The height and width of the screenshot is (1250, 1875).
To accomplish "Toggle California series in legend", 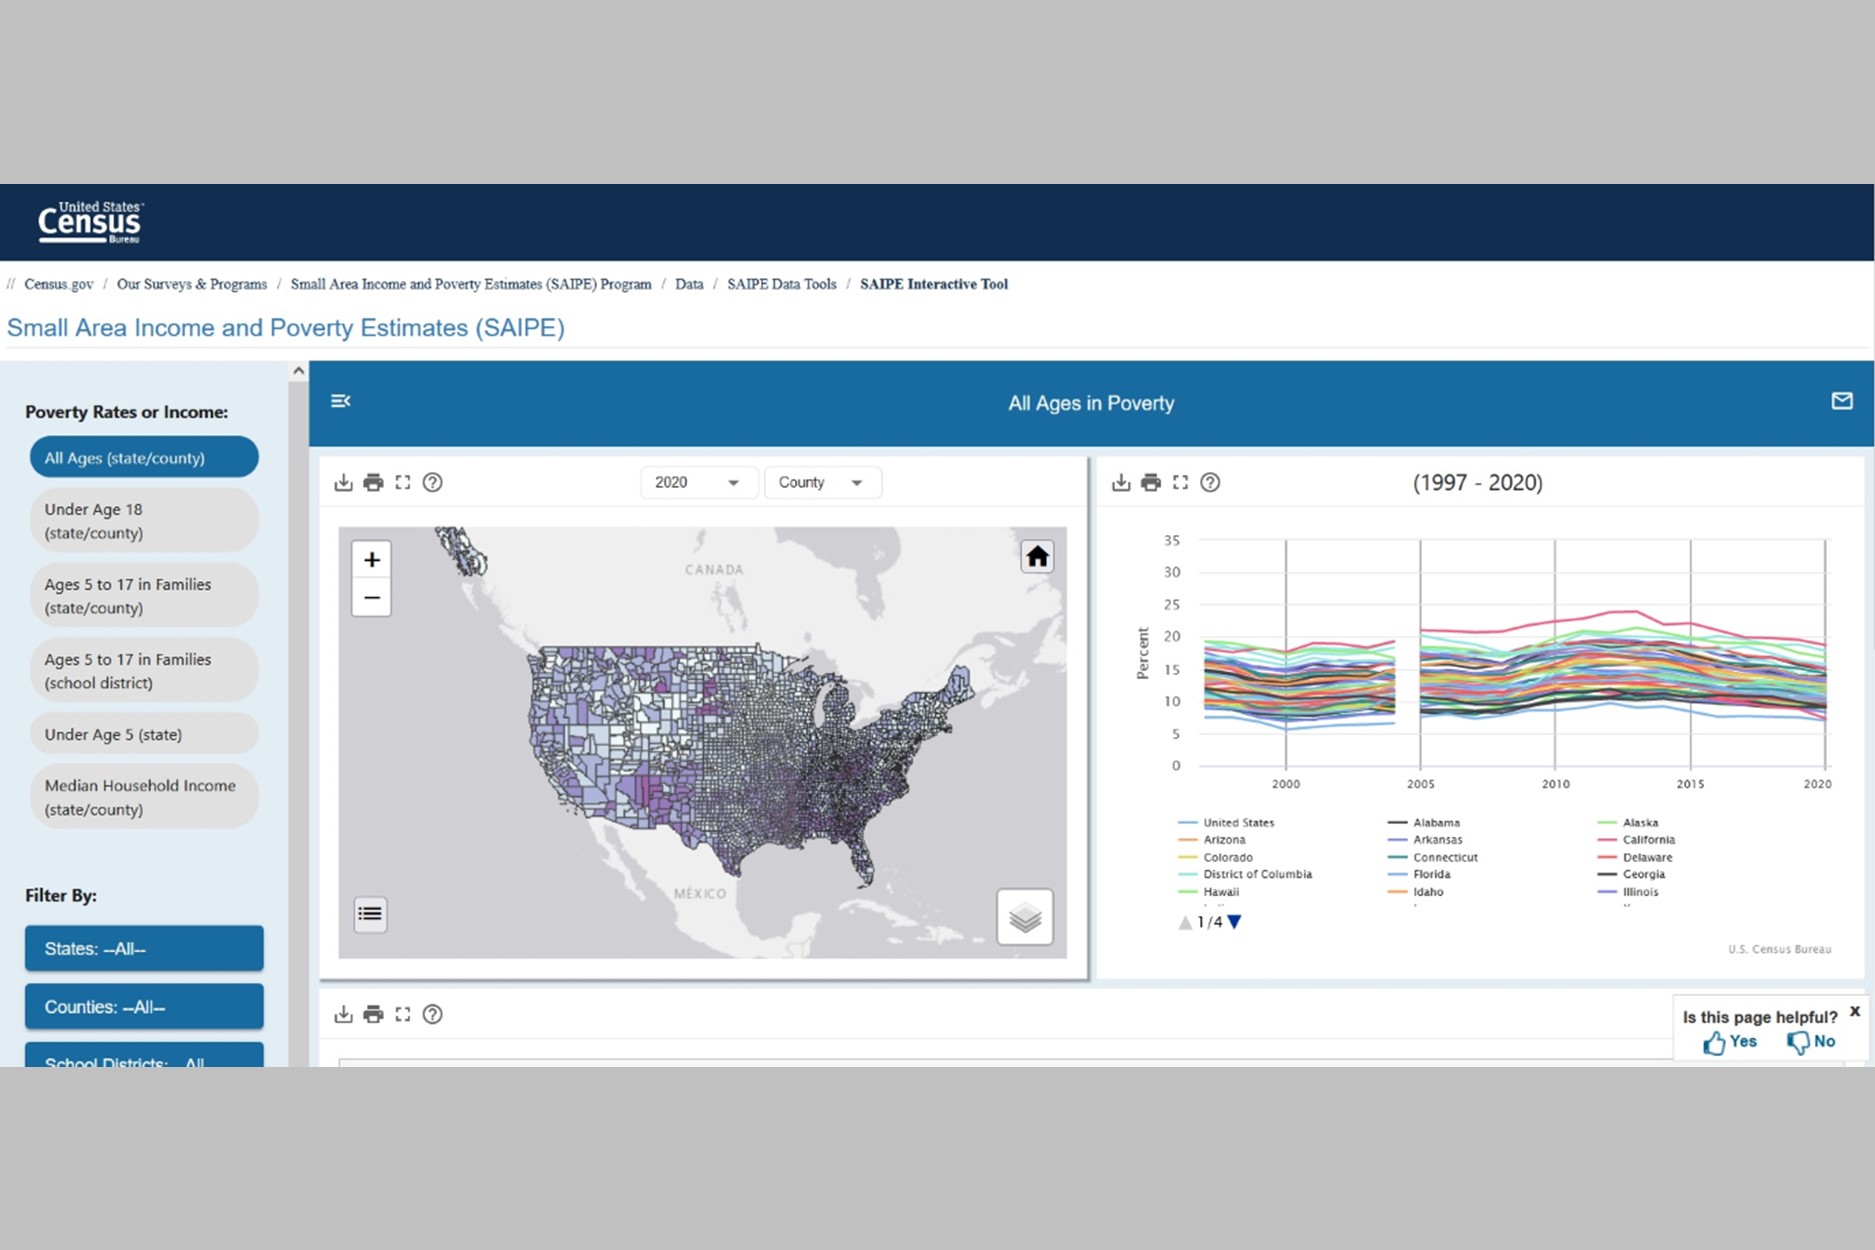I will (x=1637, y=840).
